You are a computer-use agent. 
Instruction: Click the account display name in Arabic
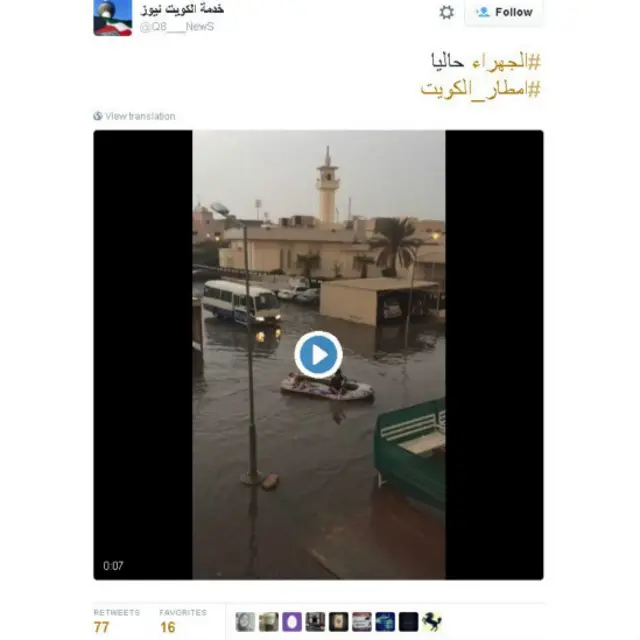pos(182,9)
